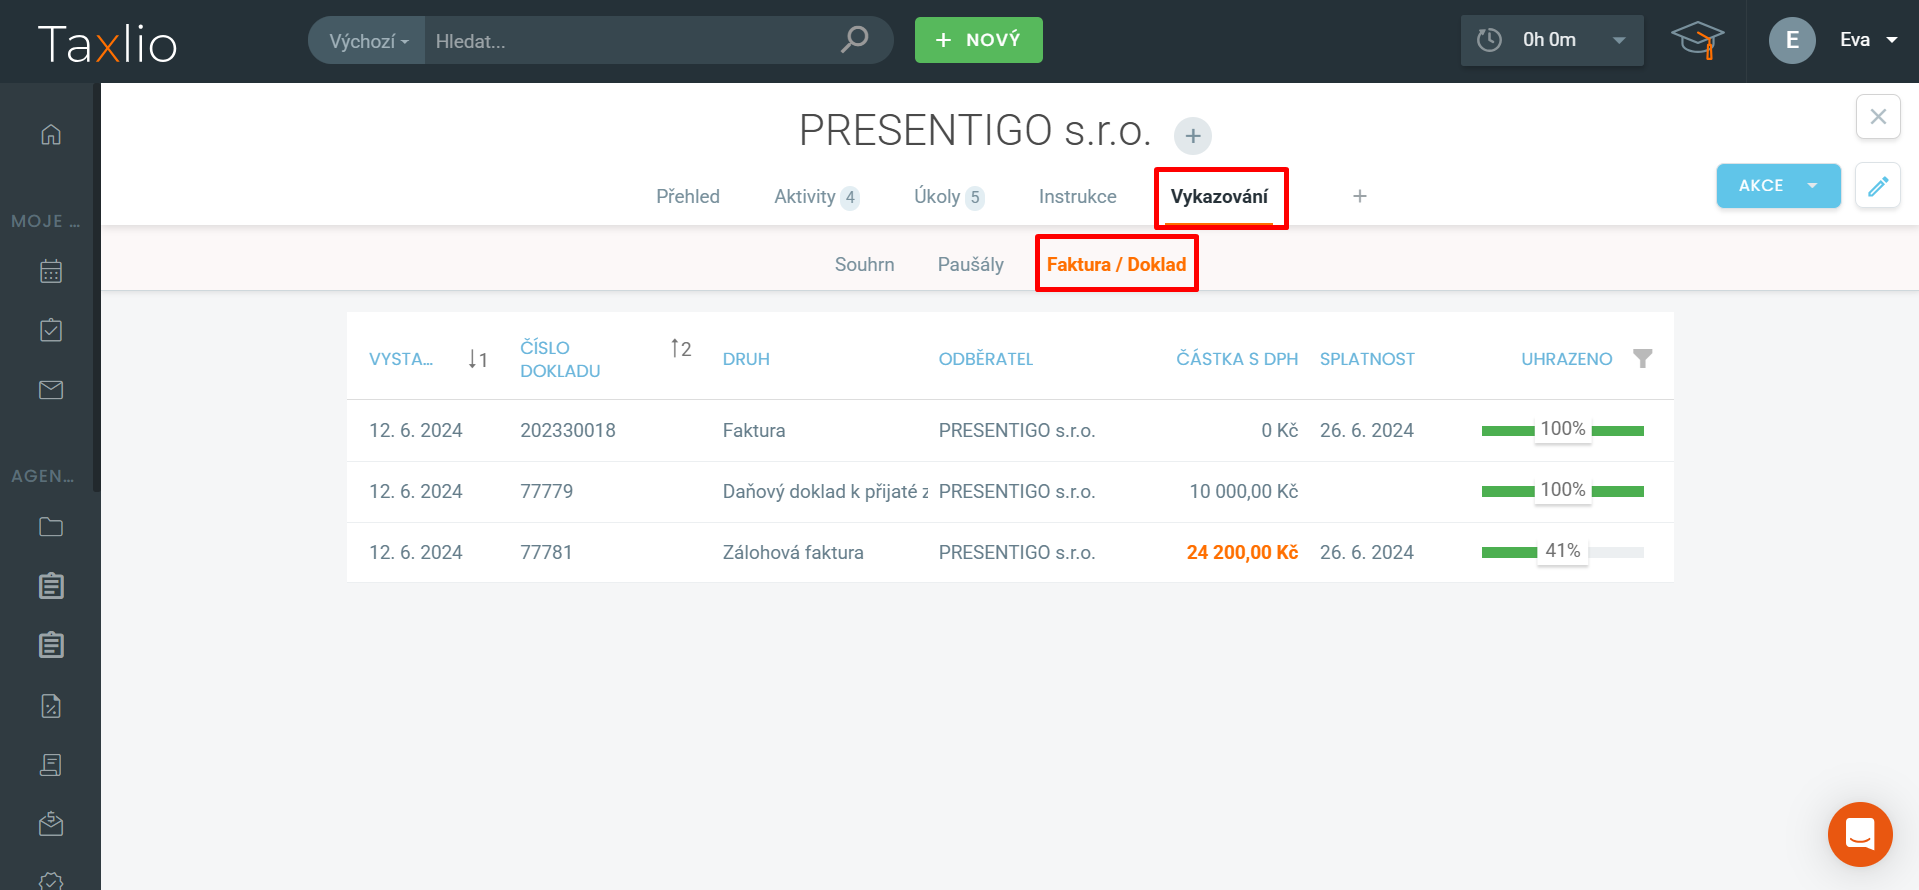Click the Daňový doklad k přijaté row type
The image size is (1919, 890).
(825, 492)
